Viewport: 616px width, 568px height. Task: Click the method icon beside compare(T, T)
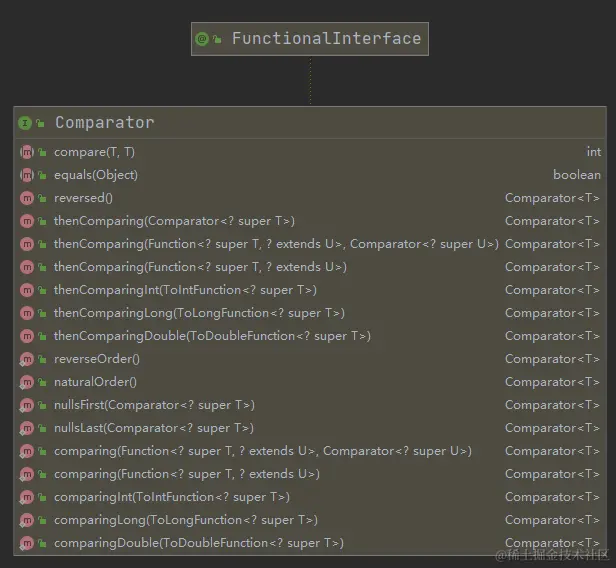[x=26, y=152]
